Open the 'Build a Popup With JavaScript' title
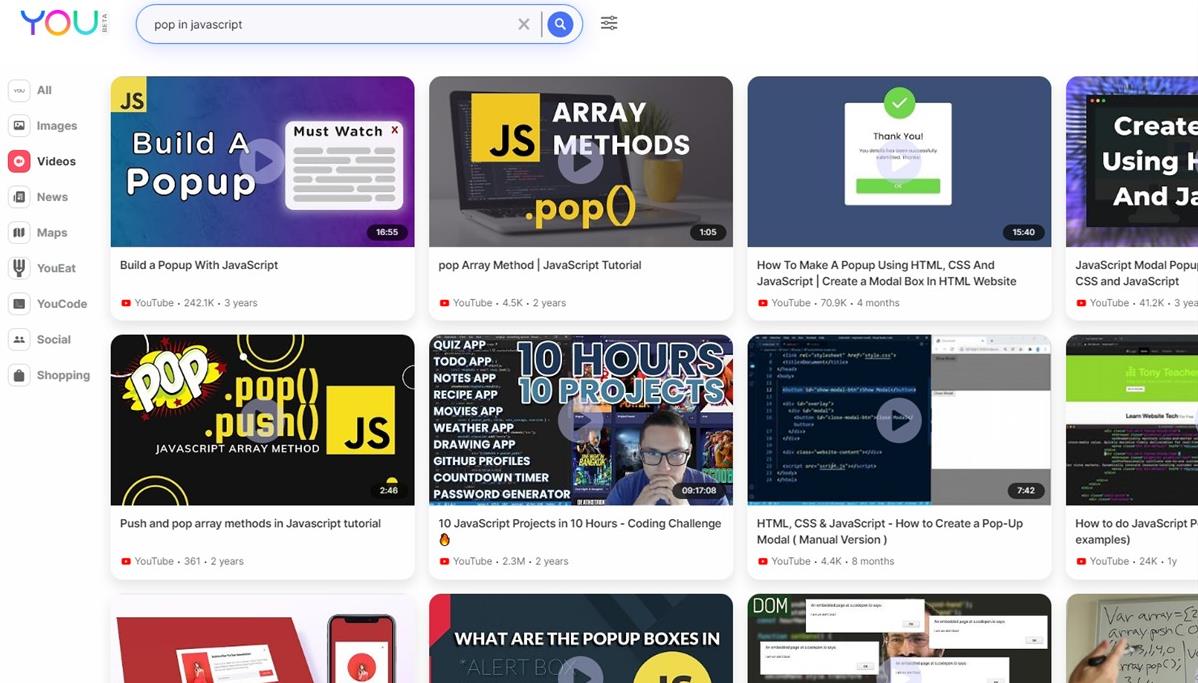The height and width of the screenshot is (683, 1198). point(199,265)
